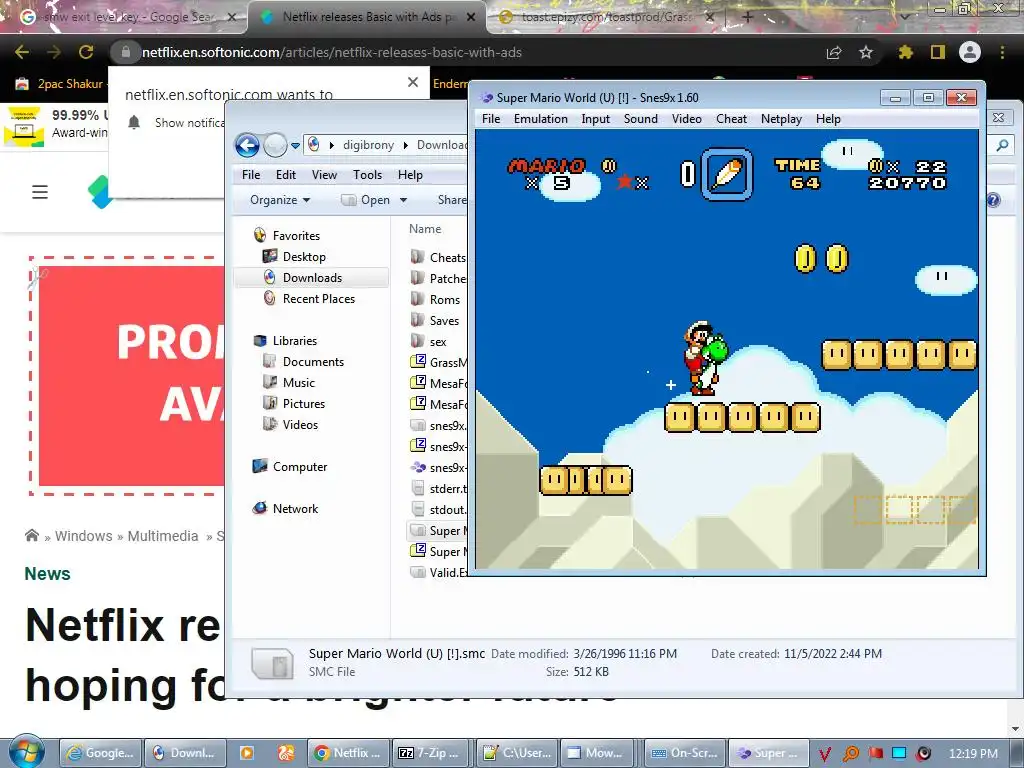Open the Snes9x File menu
The width and height of the screenshot is (1024, 768).
pos(490,119)
